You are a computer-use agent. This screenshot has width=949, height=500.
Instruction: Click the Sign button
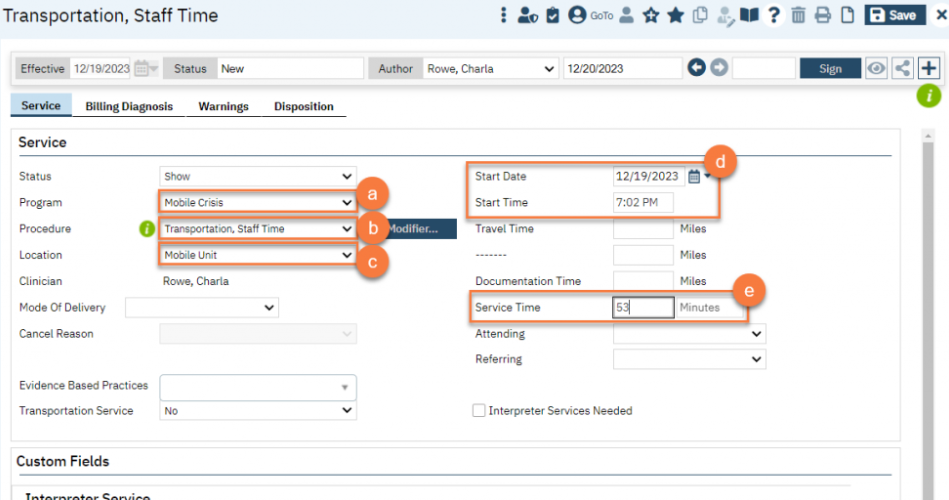[x=830, y=68]
